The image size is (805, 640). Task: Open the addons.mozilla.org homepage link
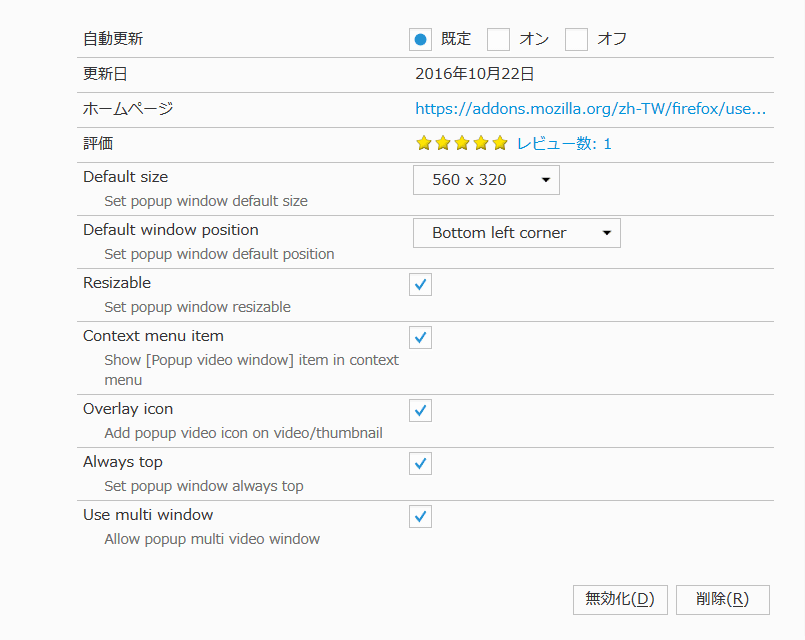click(590, 109)
